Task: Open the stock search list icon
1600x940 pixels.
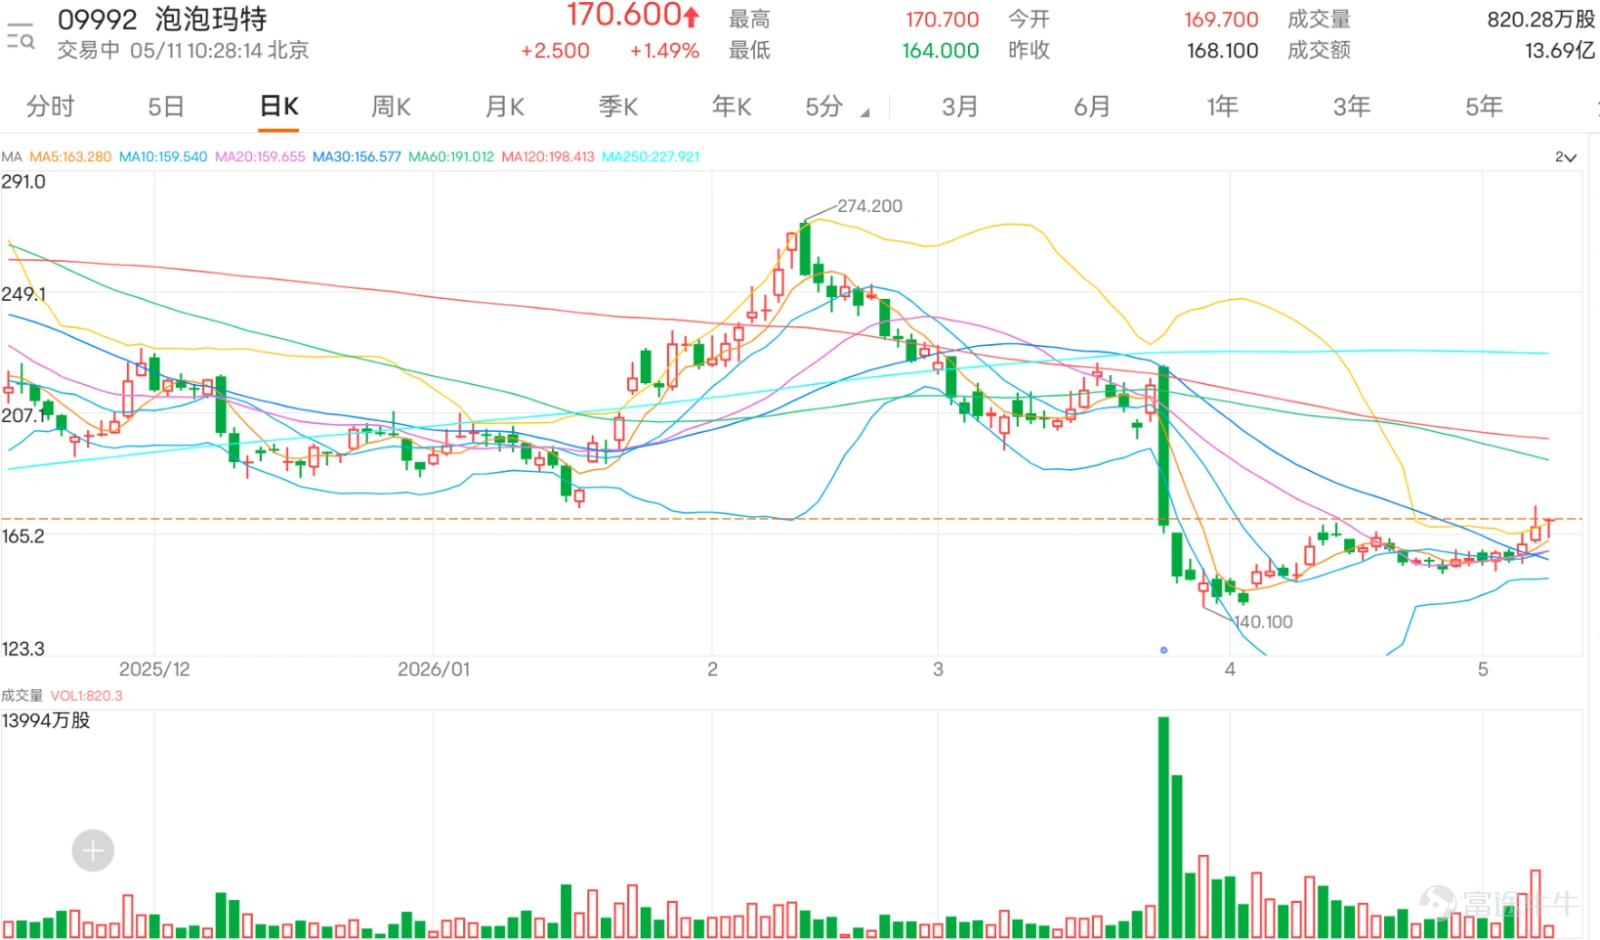Action: pos(20,35)
